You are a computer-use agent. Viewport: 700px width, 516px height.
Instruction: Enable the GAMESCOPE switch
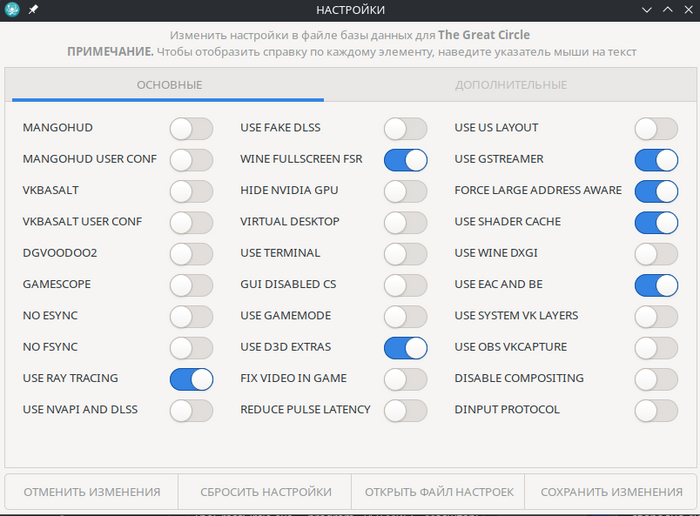(191, 285)
